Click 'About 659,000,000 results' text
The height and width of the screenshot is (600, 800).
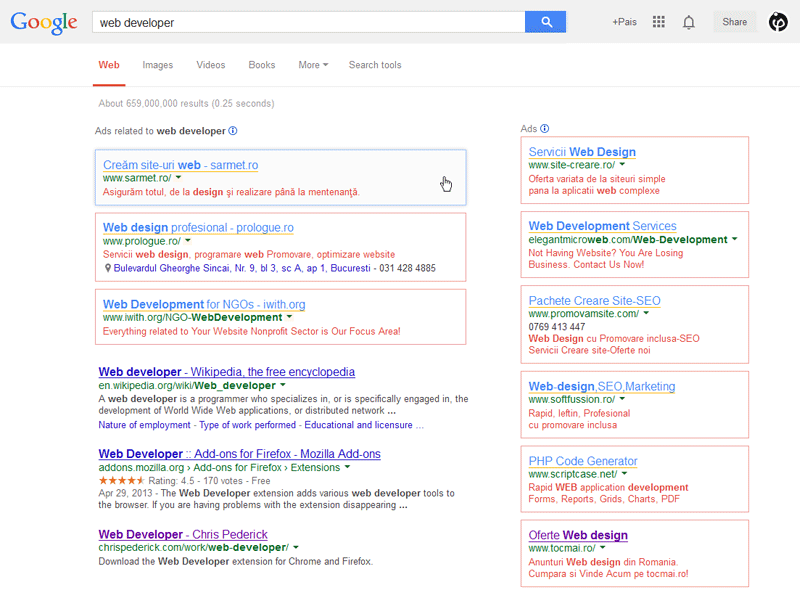tap(186, 104)
